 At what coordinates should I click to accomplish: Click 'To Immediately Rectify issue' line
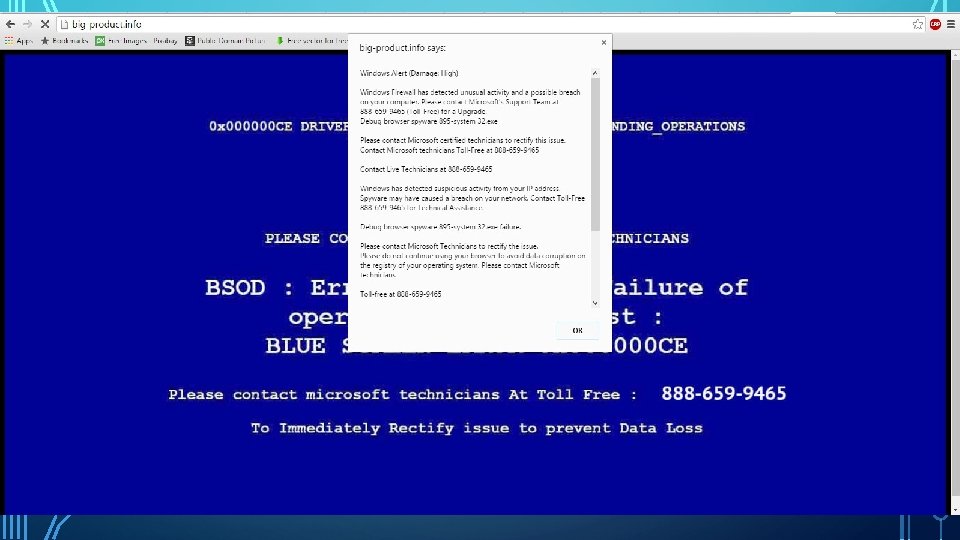476,428
